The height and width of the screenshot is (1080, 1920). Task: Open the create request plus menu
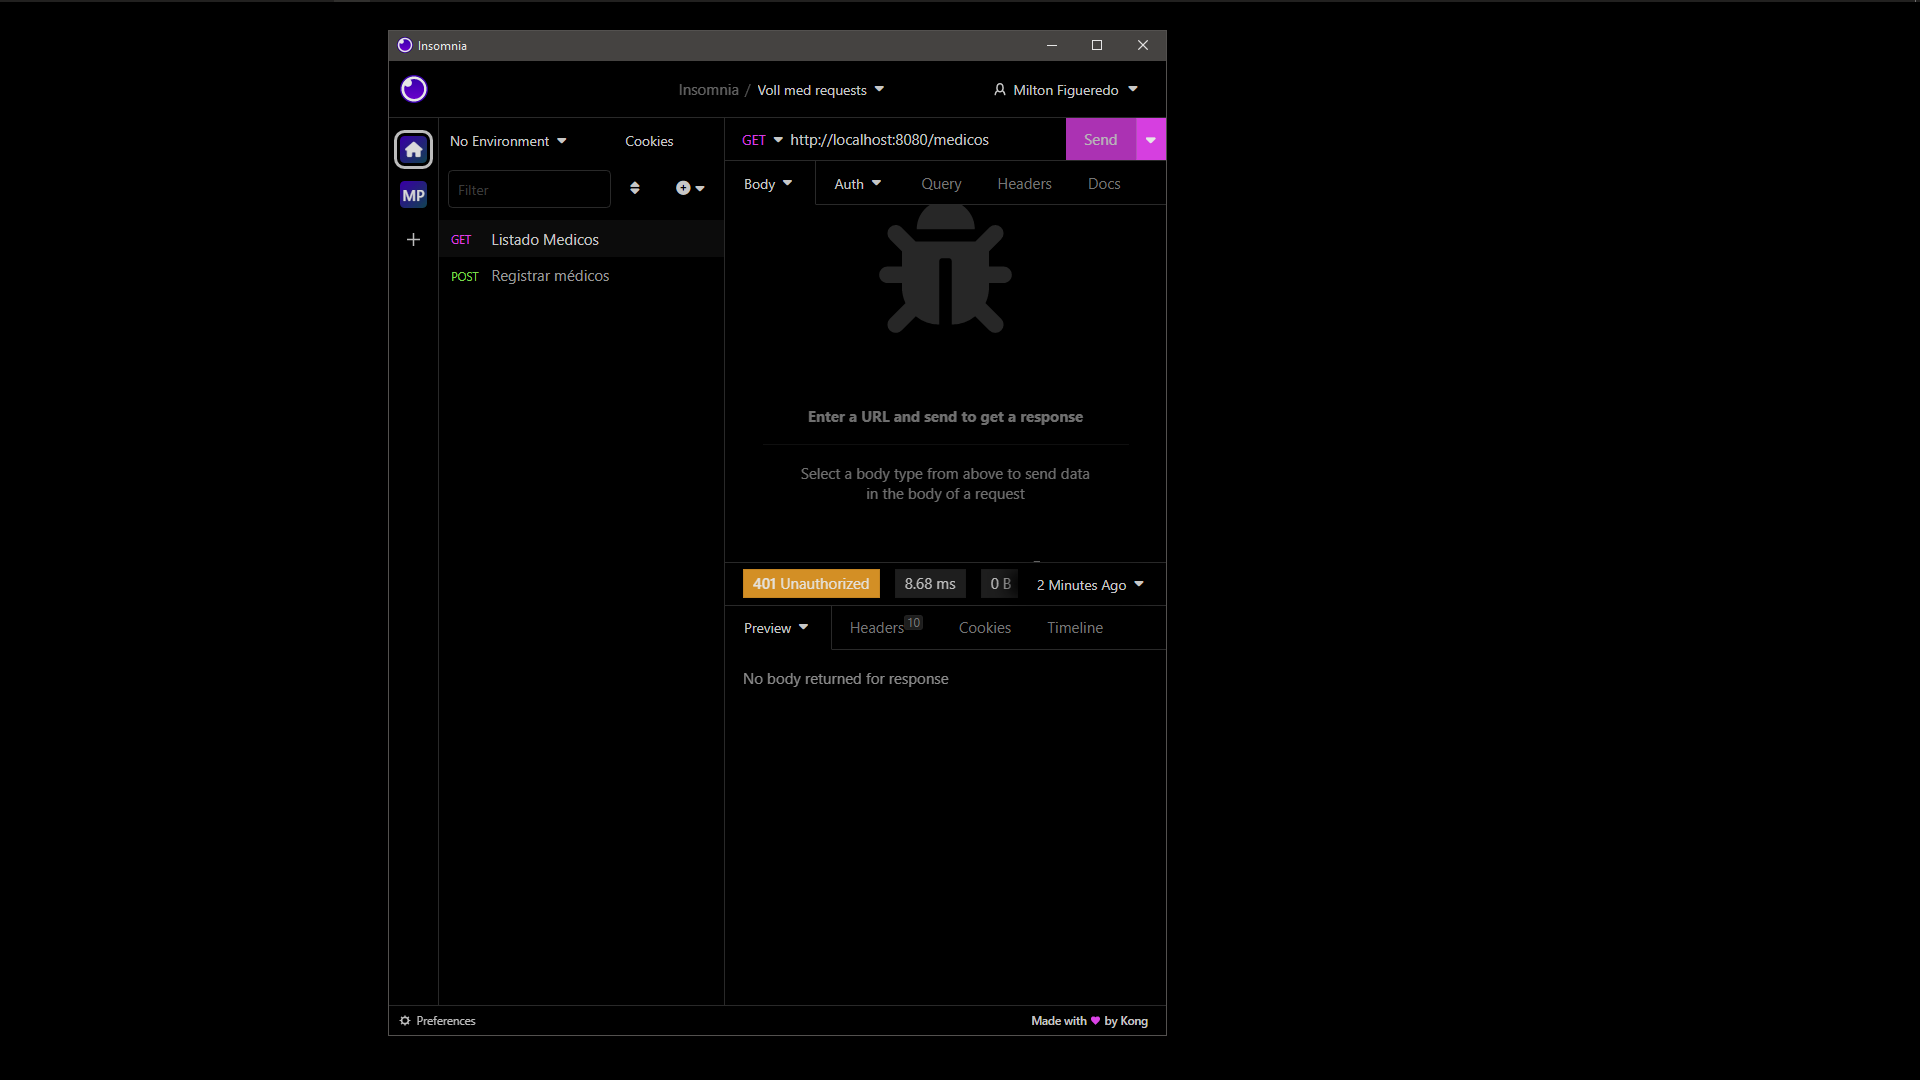click(690, 188)
